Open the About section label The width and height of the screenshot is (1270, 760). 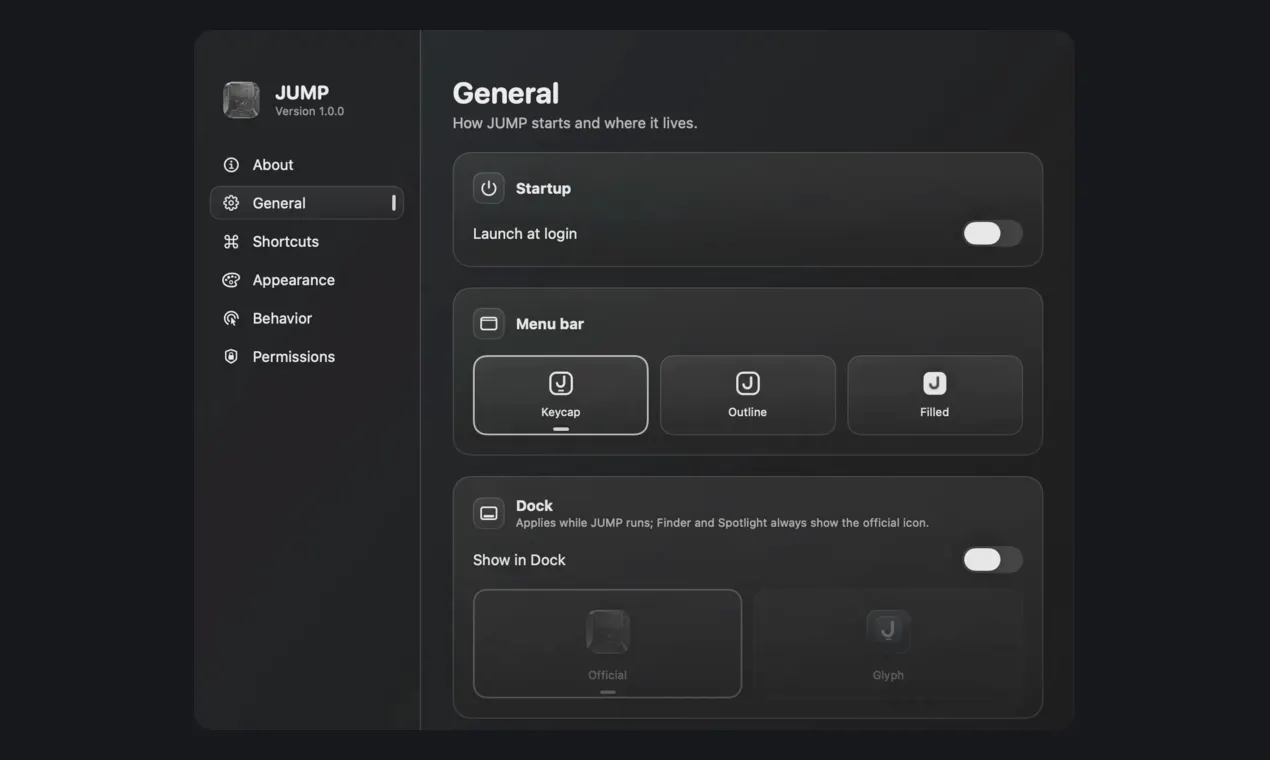coord(273,165)
